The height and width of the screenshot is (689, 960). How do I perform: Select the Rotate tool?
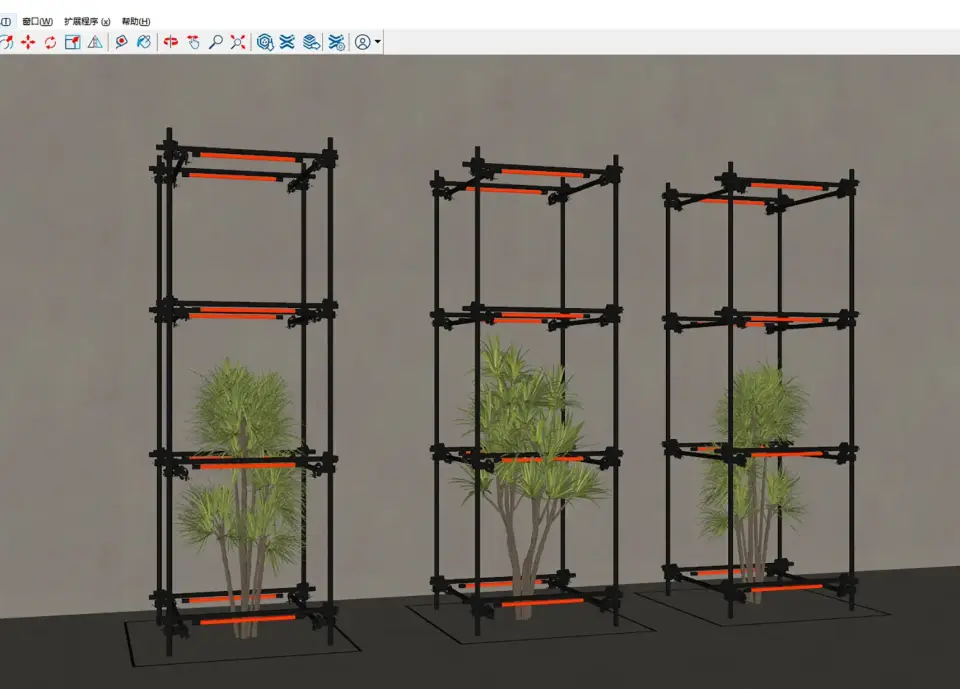(x=50, y=42)
